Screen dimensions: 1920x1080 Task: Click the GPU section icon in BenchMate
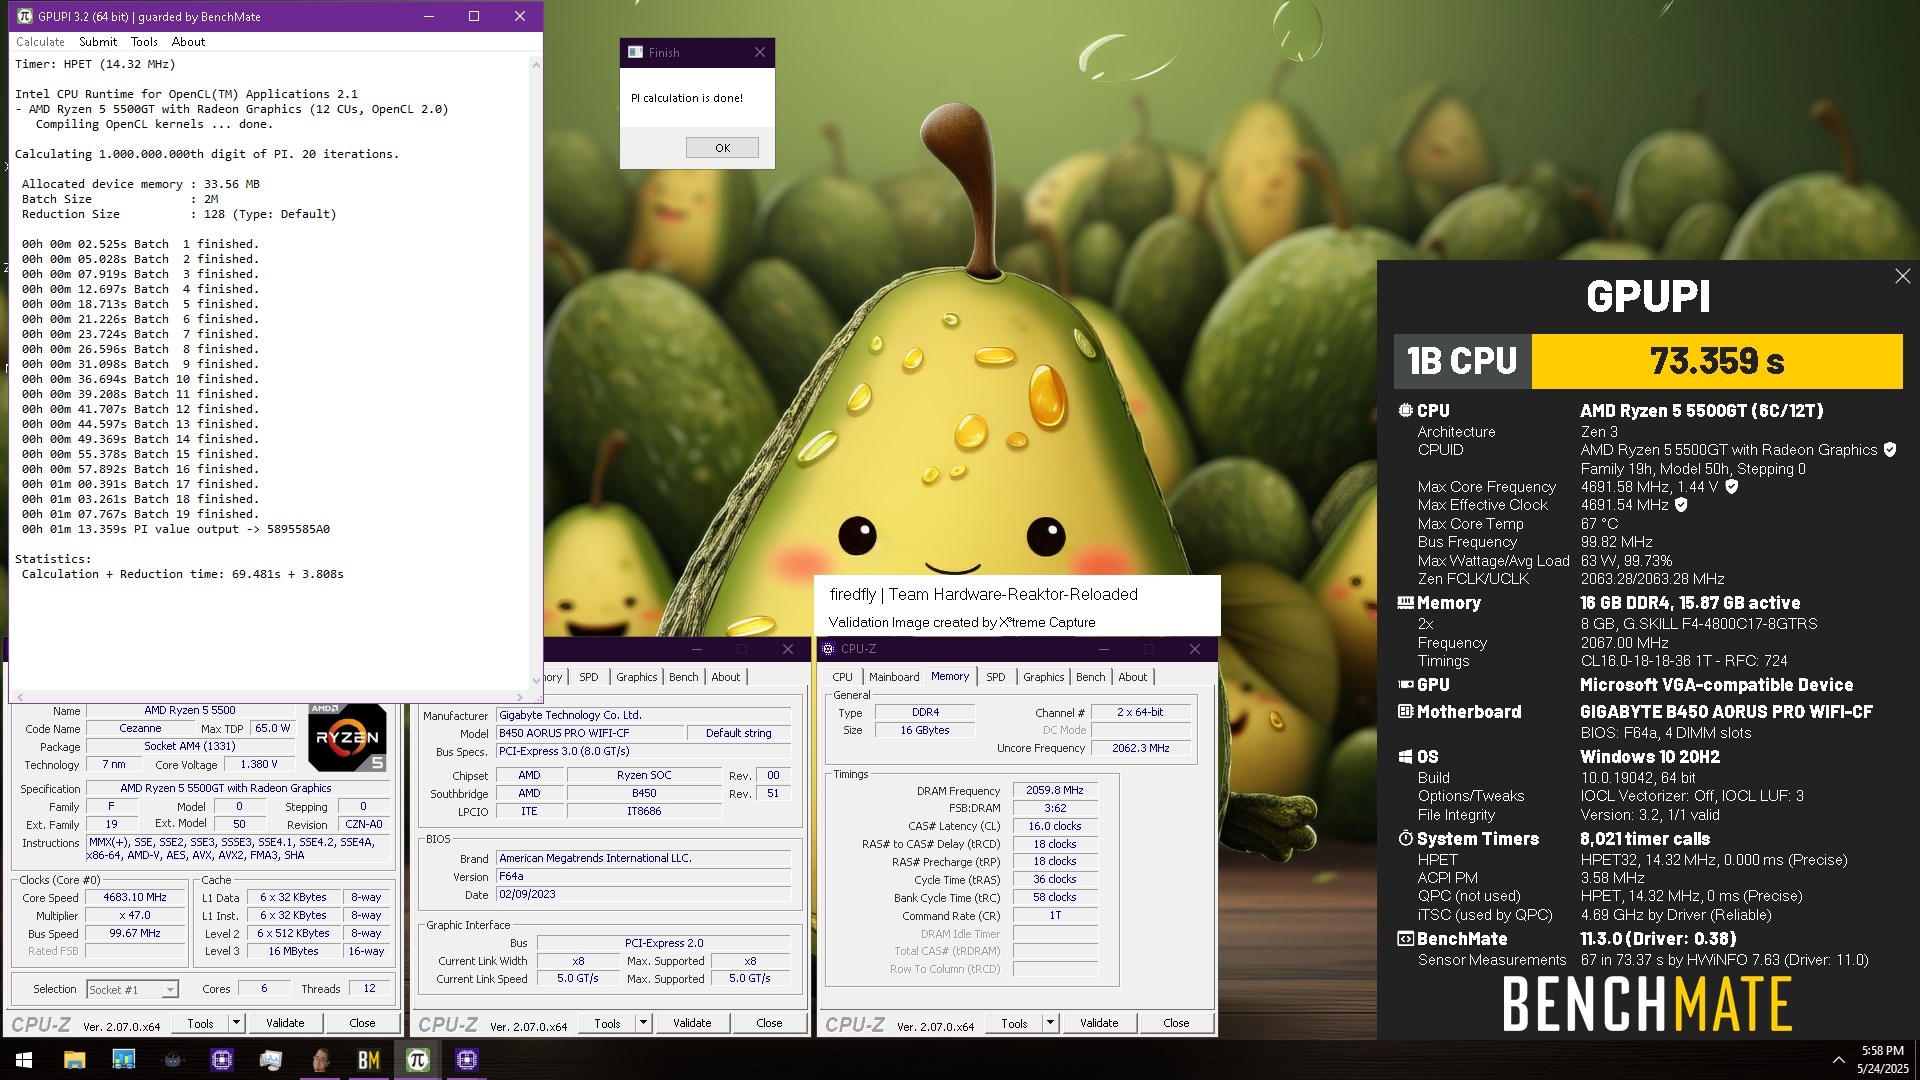pyautogui.click(x=1405, y=685)
